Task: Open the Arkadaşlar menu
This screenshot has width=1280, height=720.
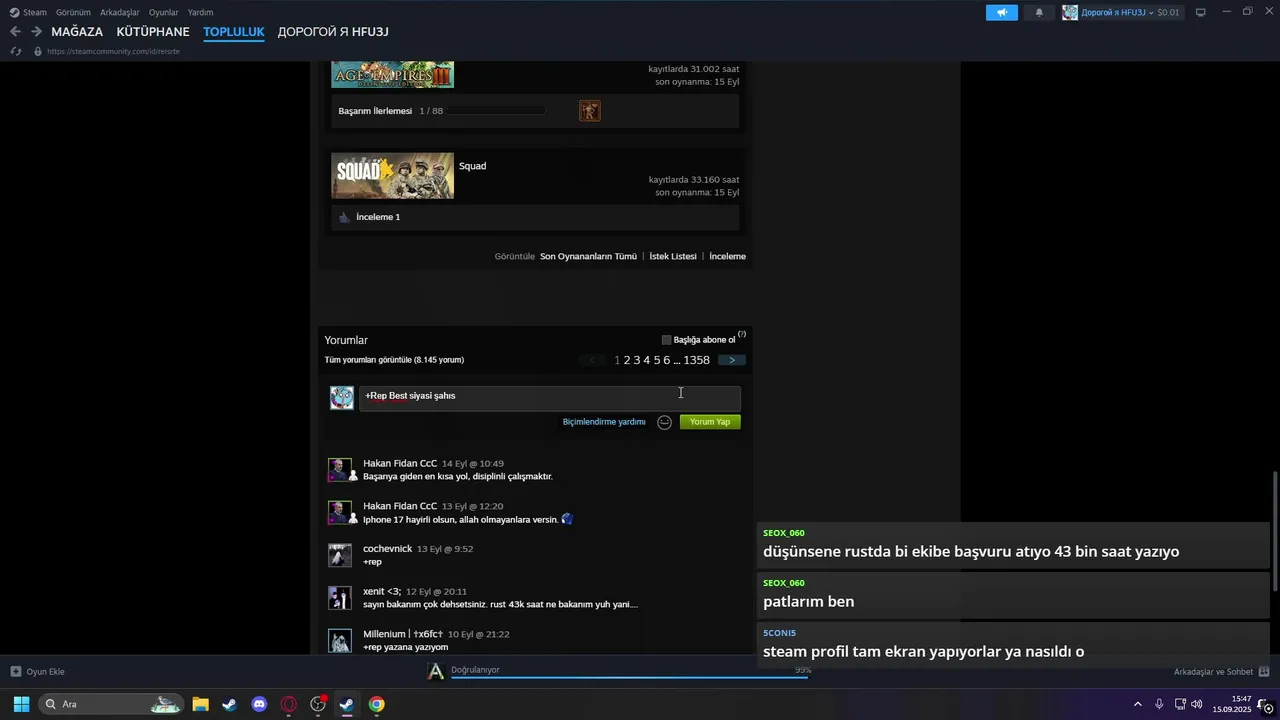Action: tap(120, 12)
